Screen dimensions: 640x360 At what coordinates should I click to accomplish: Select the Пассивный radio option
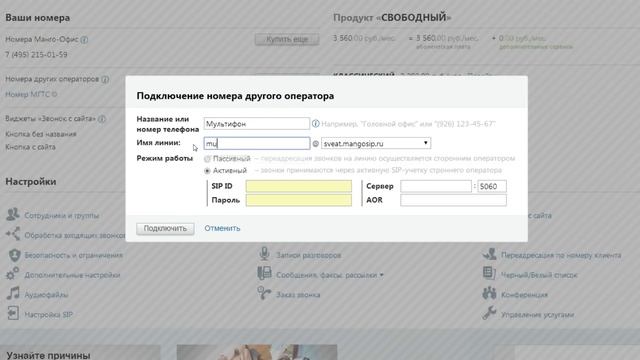click(x=207, y=159)
